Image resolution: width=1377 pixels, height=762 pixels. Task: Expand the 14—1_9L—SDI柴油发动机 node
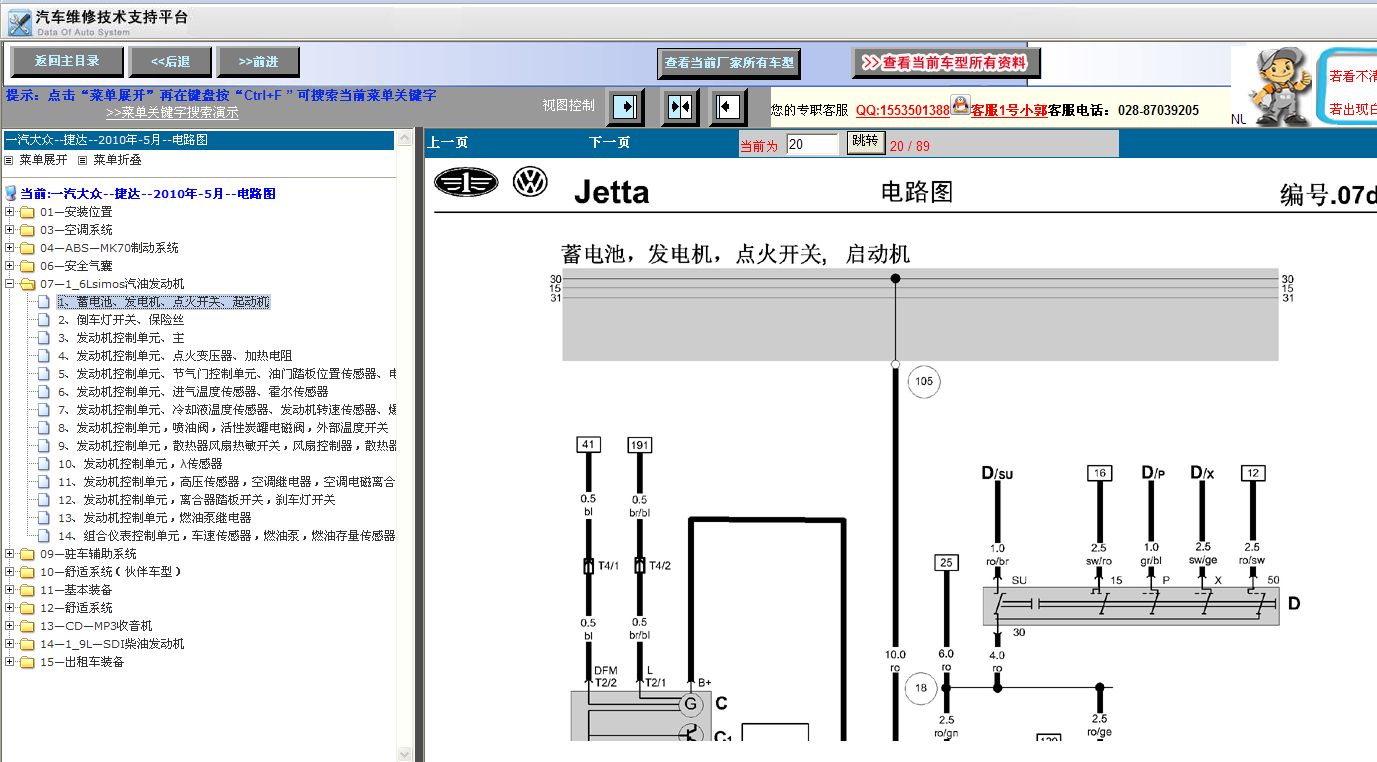click(x=10, y=644)
